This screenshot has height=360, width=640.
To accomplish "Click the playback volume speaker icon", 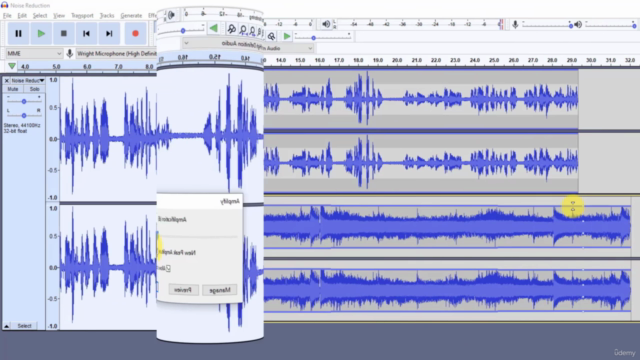I will coord(578,25).
